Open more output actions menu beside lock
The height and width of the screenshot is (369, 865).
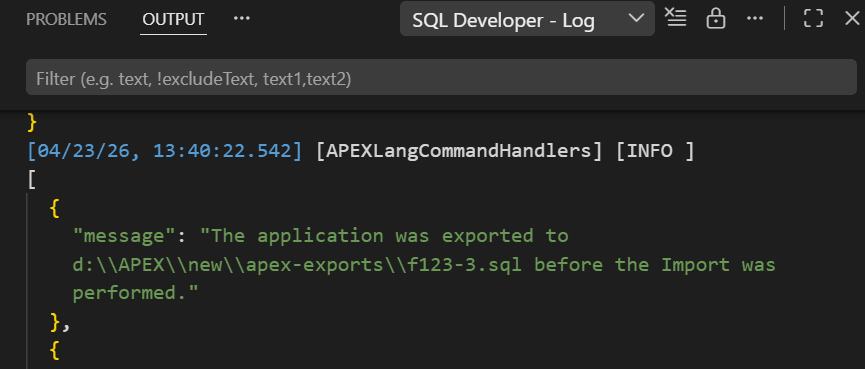click(755, 18)
